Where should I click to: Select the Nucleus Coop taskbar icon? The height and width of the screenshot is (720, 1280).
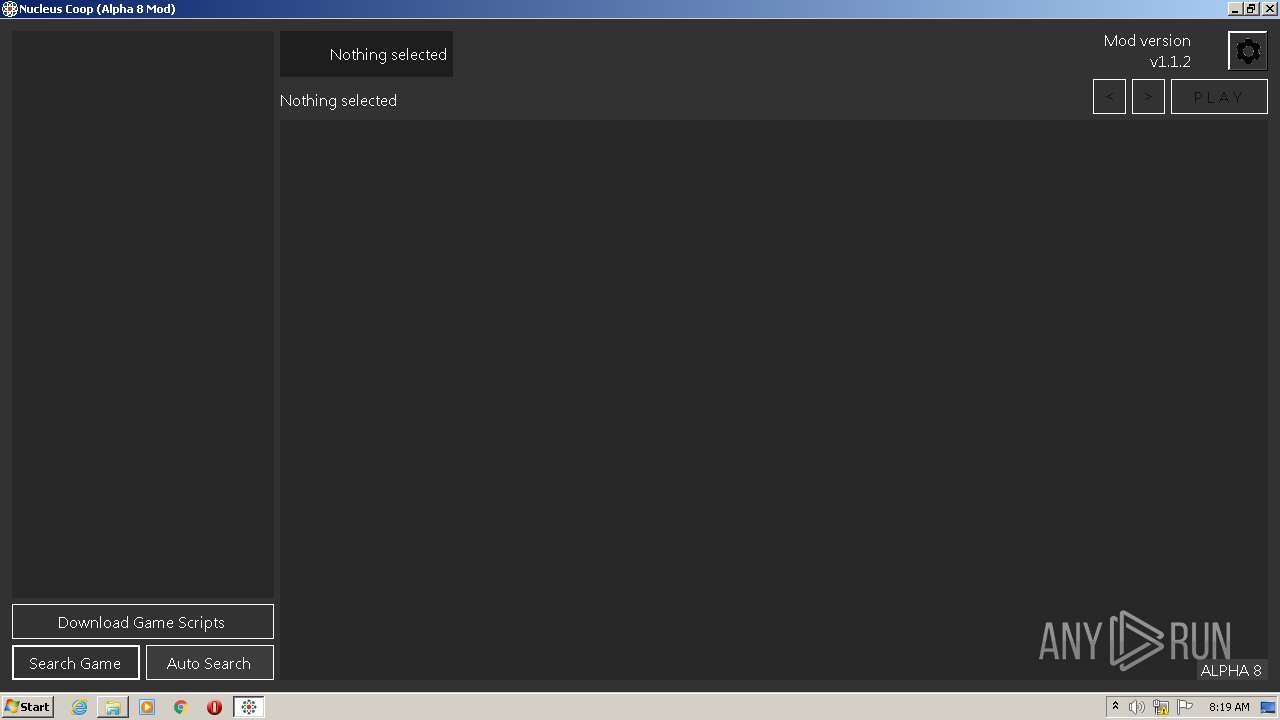pos(248,707)
